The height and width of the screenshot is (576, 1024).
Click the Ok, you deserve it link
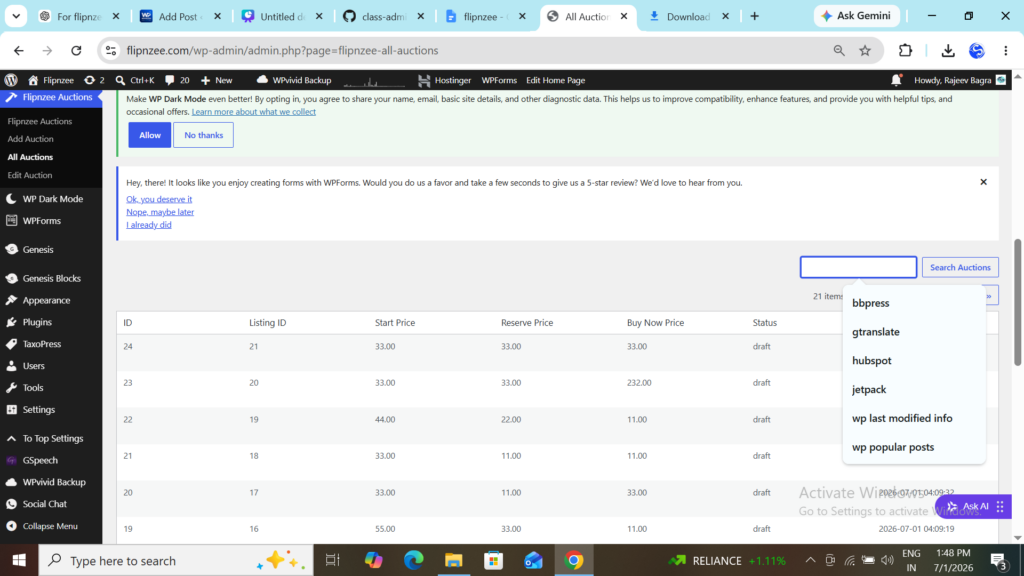pos(159,199)
